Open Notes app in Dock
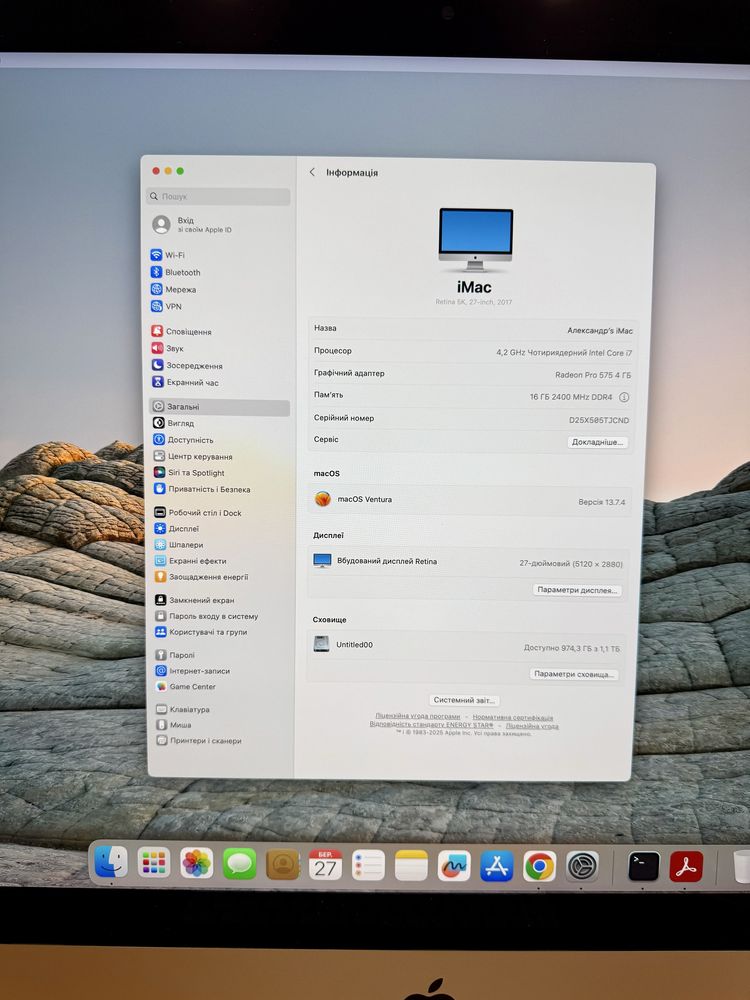The height and width of the screenshot is (1000, 750). tap(411, 866)
